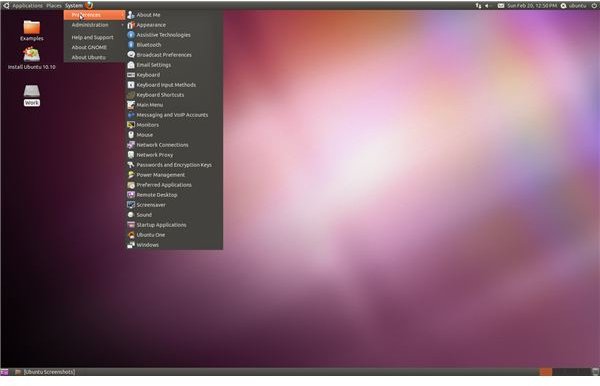Switch to the orange highlighted workspace
Viewport: 600px width, 386px height.
[x=546, y=371]
